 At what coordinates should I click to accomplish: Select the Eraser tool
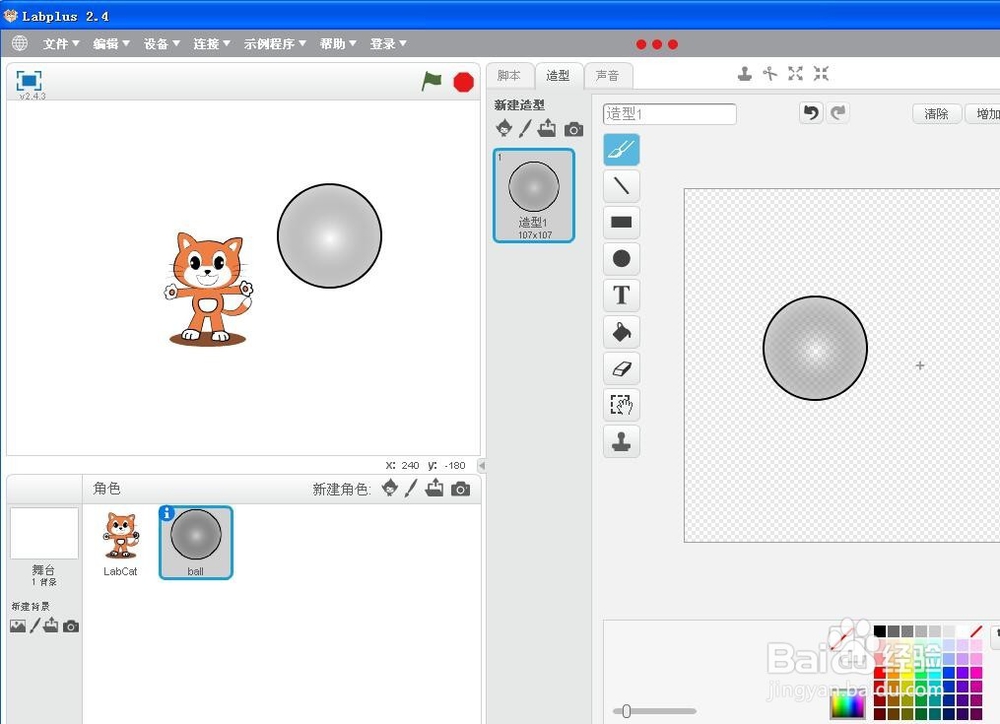click(x=621, y=368)
